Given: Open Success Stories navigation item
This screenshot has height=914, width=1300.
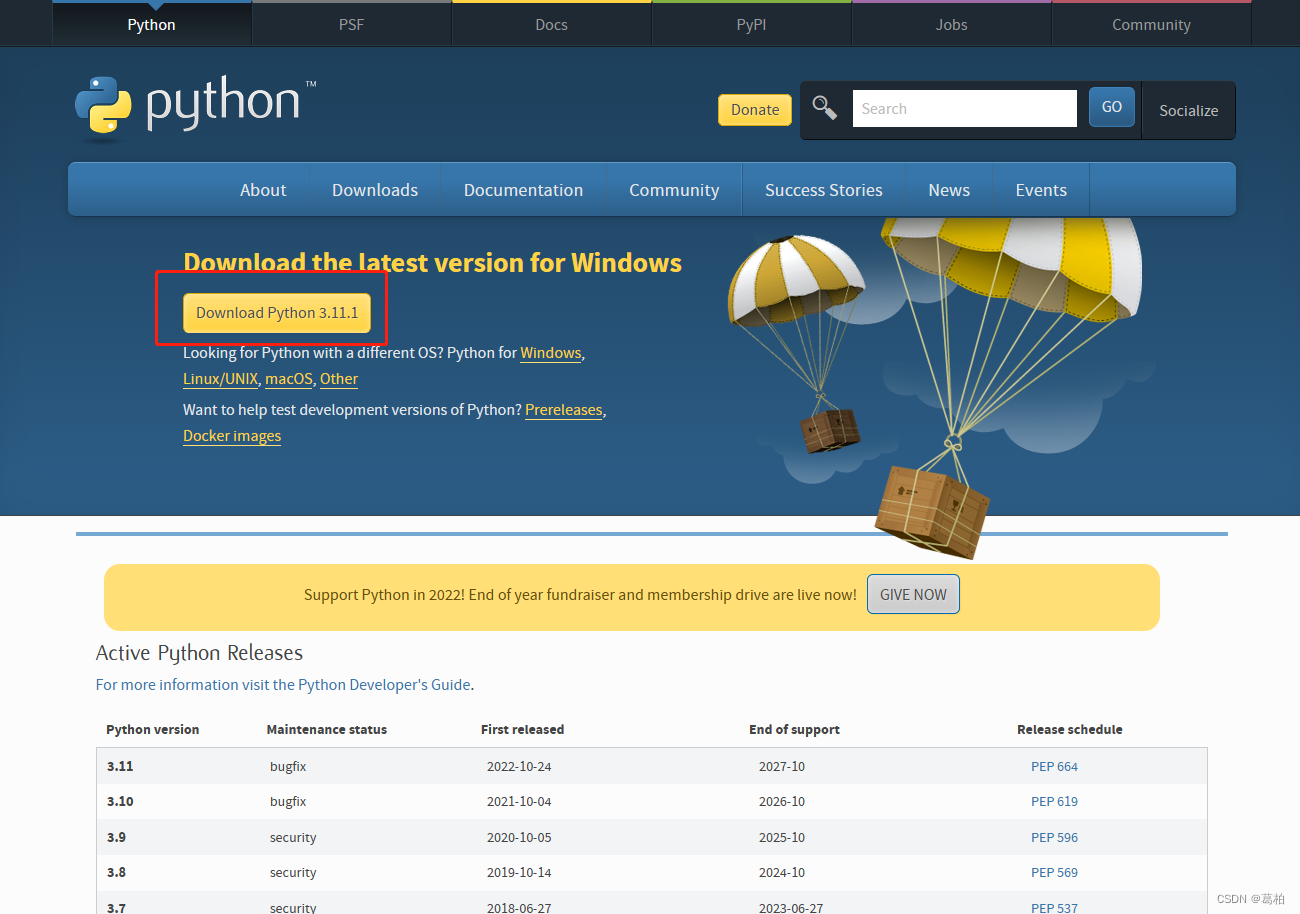Looking at the screenshot, I should 824,190.
